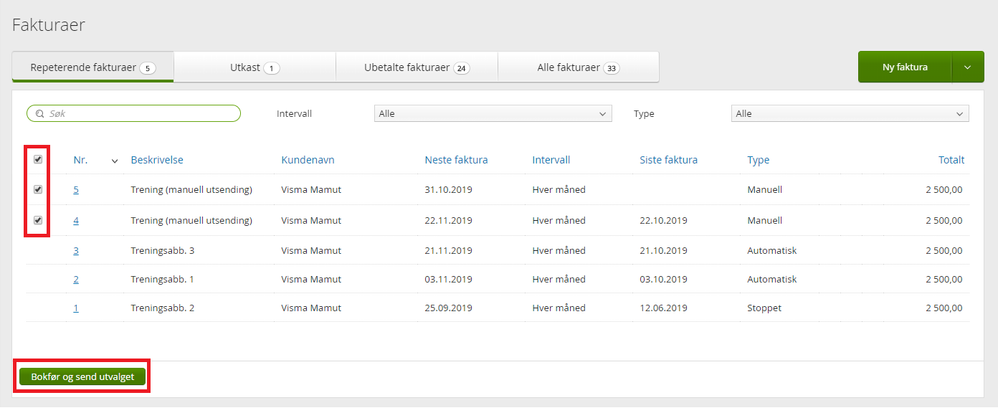Click the Ny faktura button
Screen dimensions: 998x408
point(904,67)
